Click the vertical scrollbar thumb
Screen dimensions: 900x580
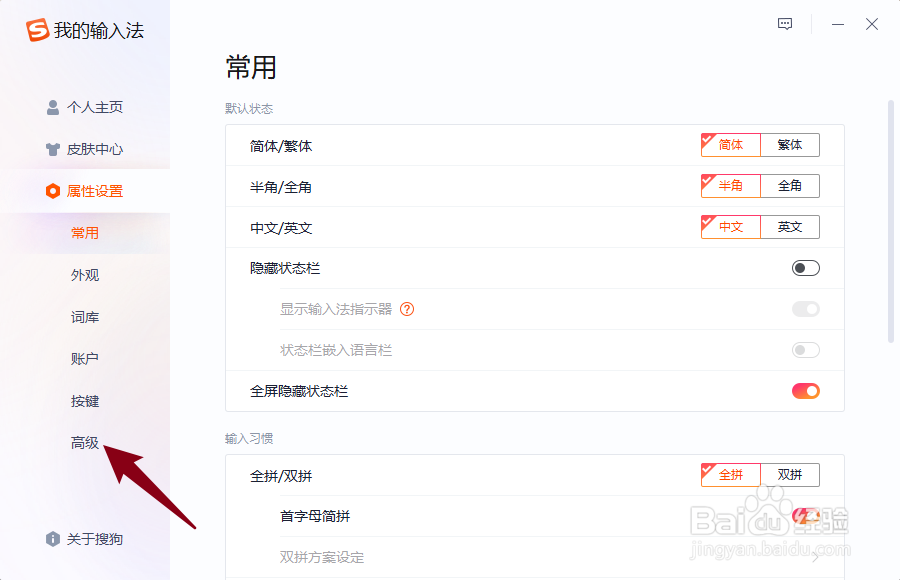point(891,221)
